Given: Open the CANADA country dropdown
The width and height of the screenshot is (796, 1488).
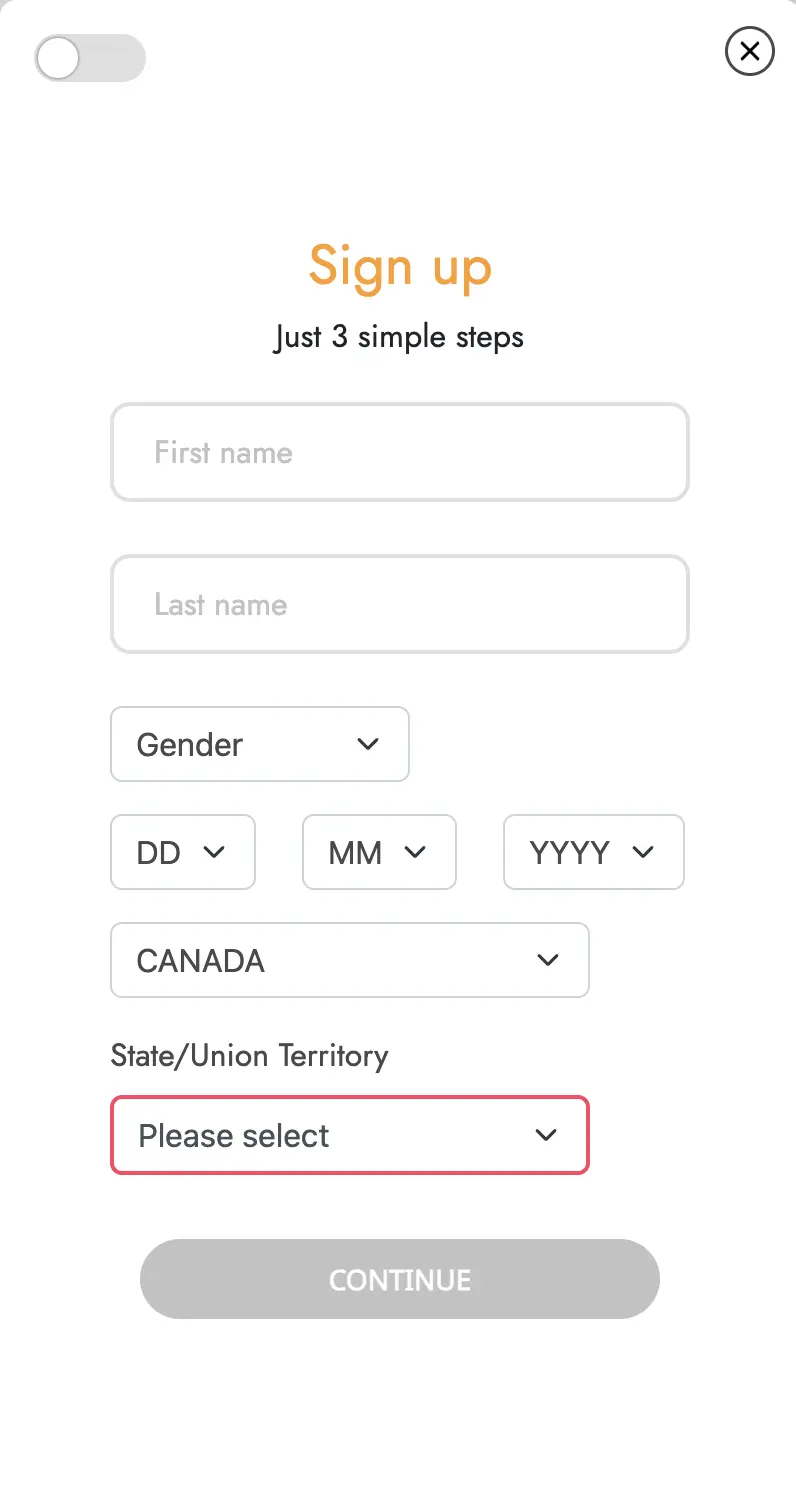Looking at the screenshot, I should pos(350,960).
